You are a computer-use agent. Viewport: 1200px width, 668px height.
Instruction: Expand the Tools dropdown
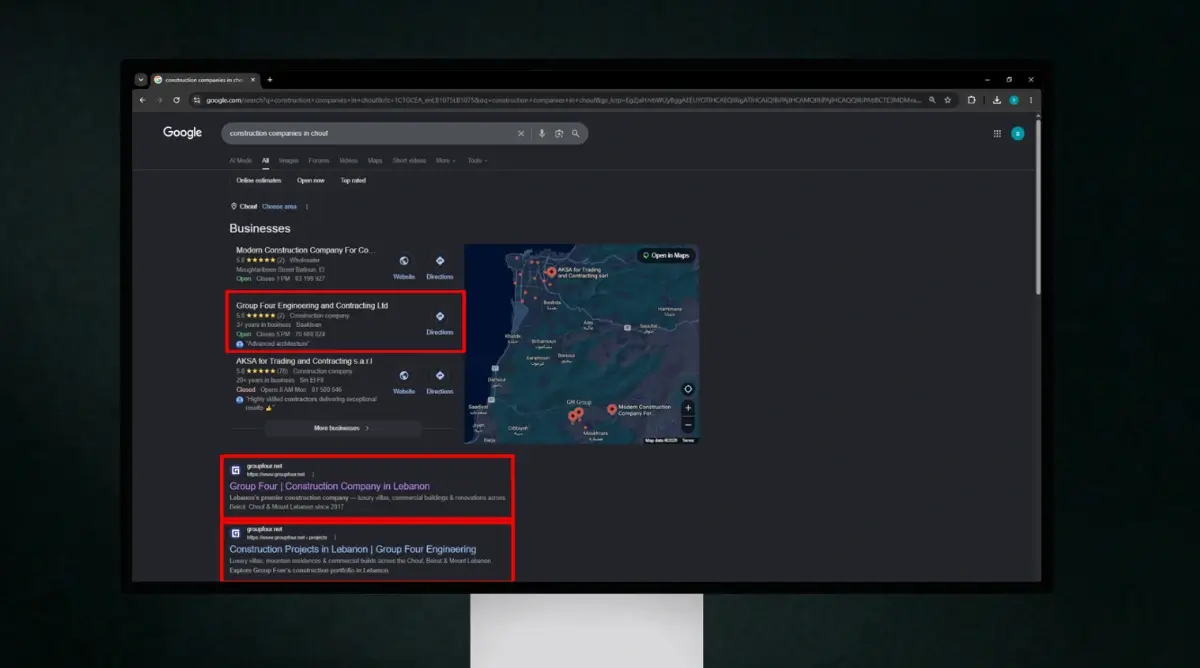click(477, 160)
